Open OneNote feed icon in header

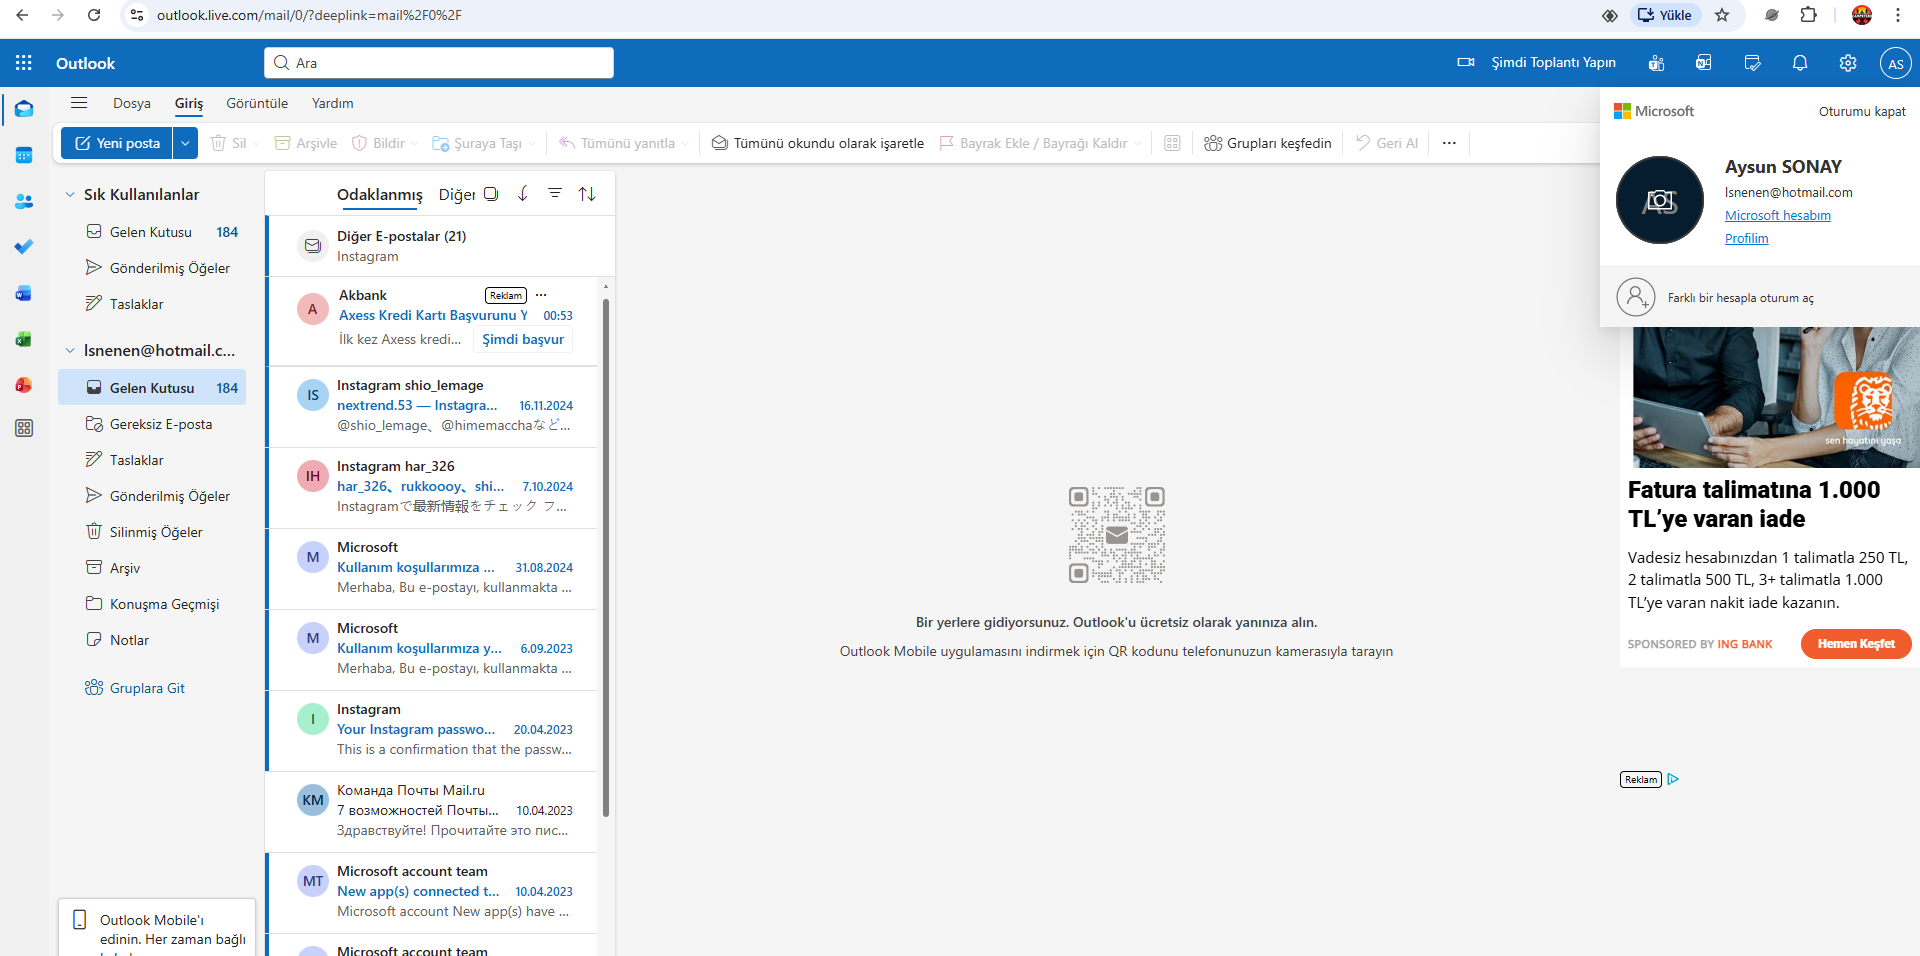[x=1704, y=63]
